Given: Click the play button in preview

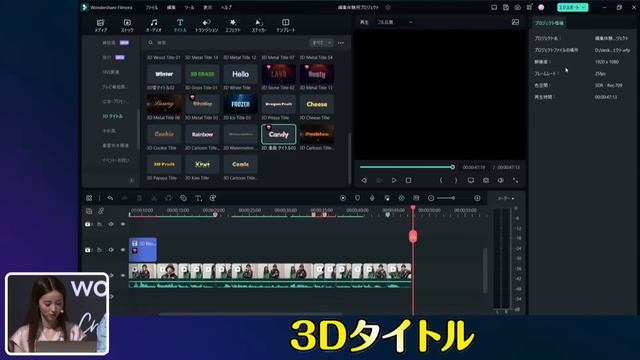Looking at the screenshot, I should pyautogui.click(x=394, y=180).
